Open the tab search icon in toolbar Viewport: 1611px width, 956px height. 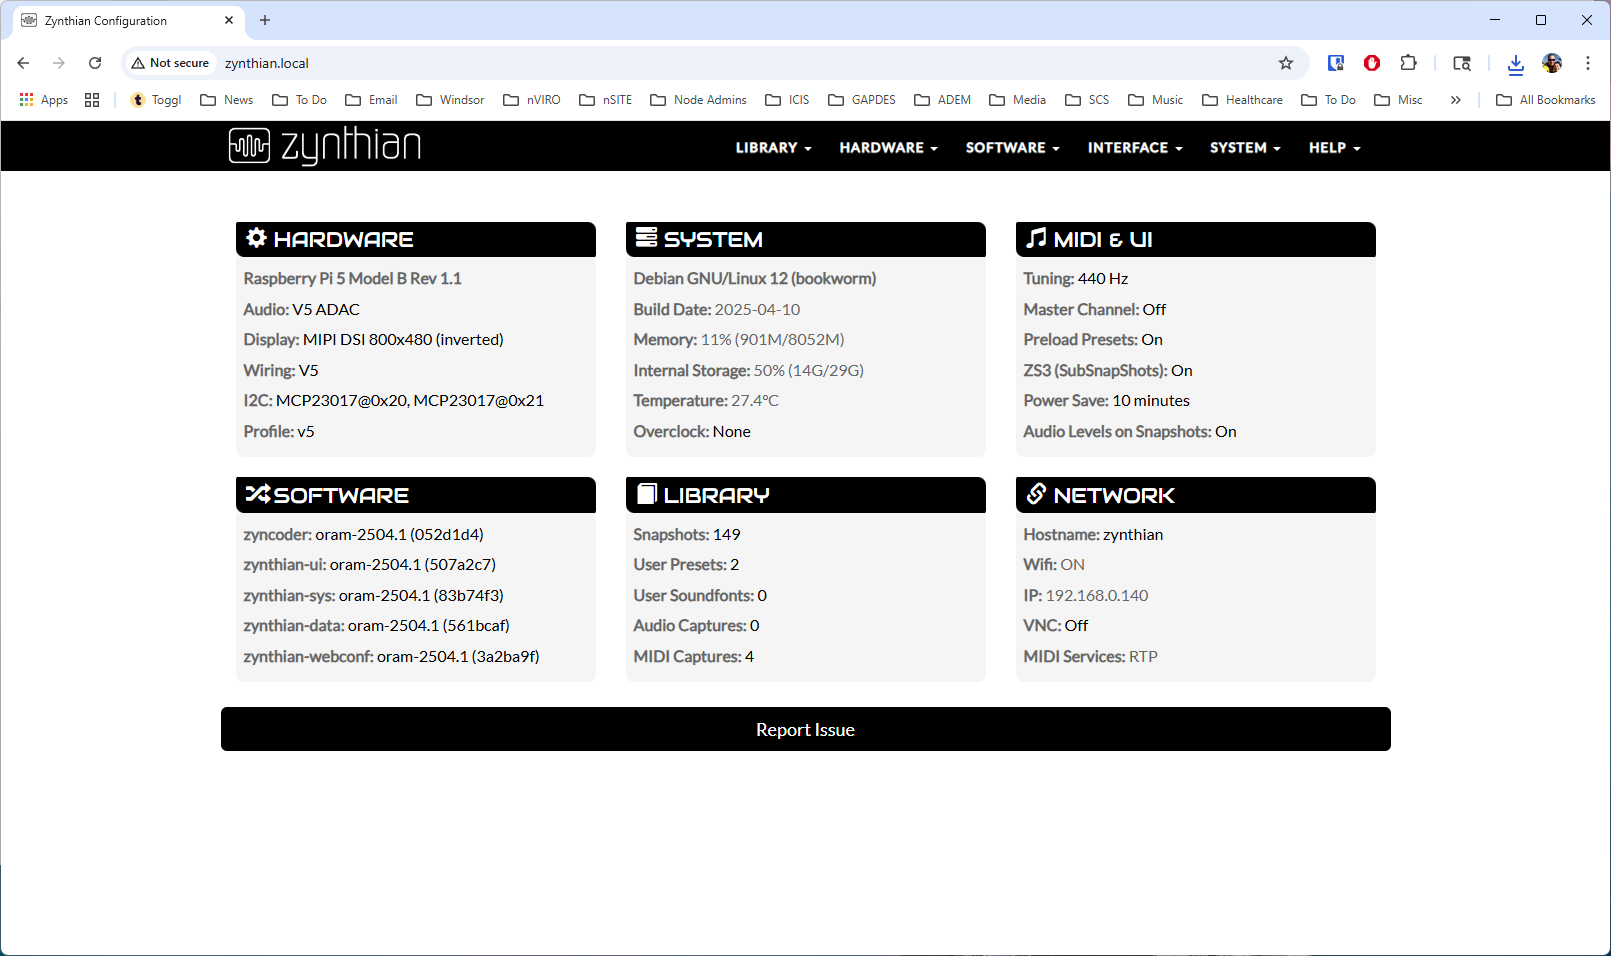click(1462, 63)
